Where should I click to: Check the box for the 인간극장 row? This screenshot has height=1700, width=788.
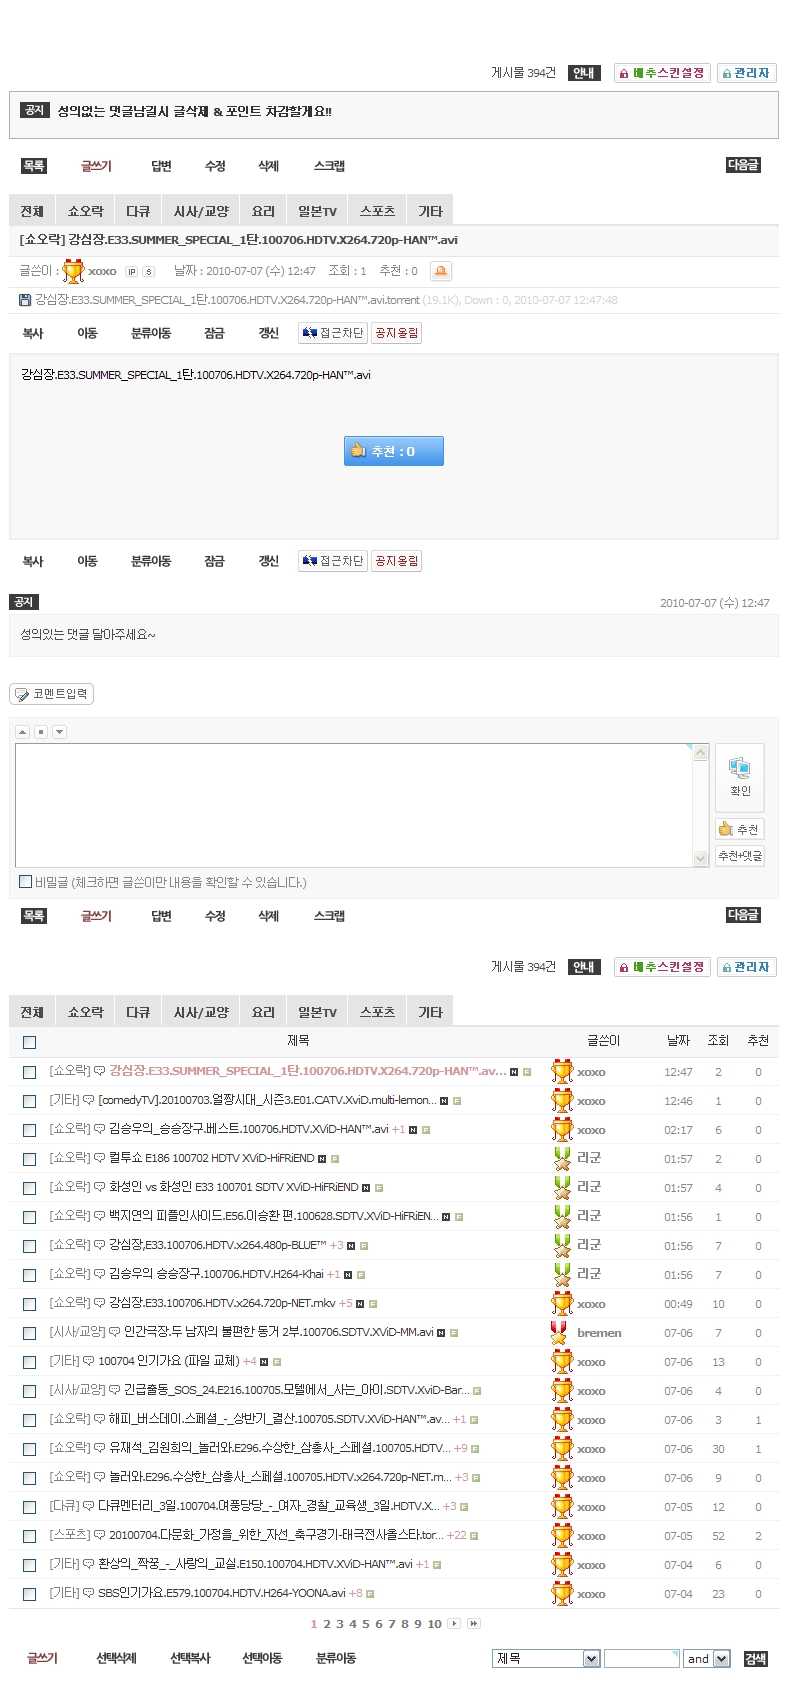[30, 1333]
